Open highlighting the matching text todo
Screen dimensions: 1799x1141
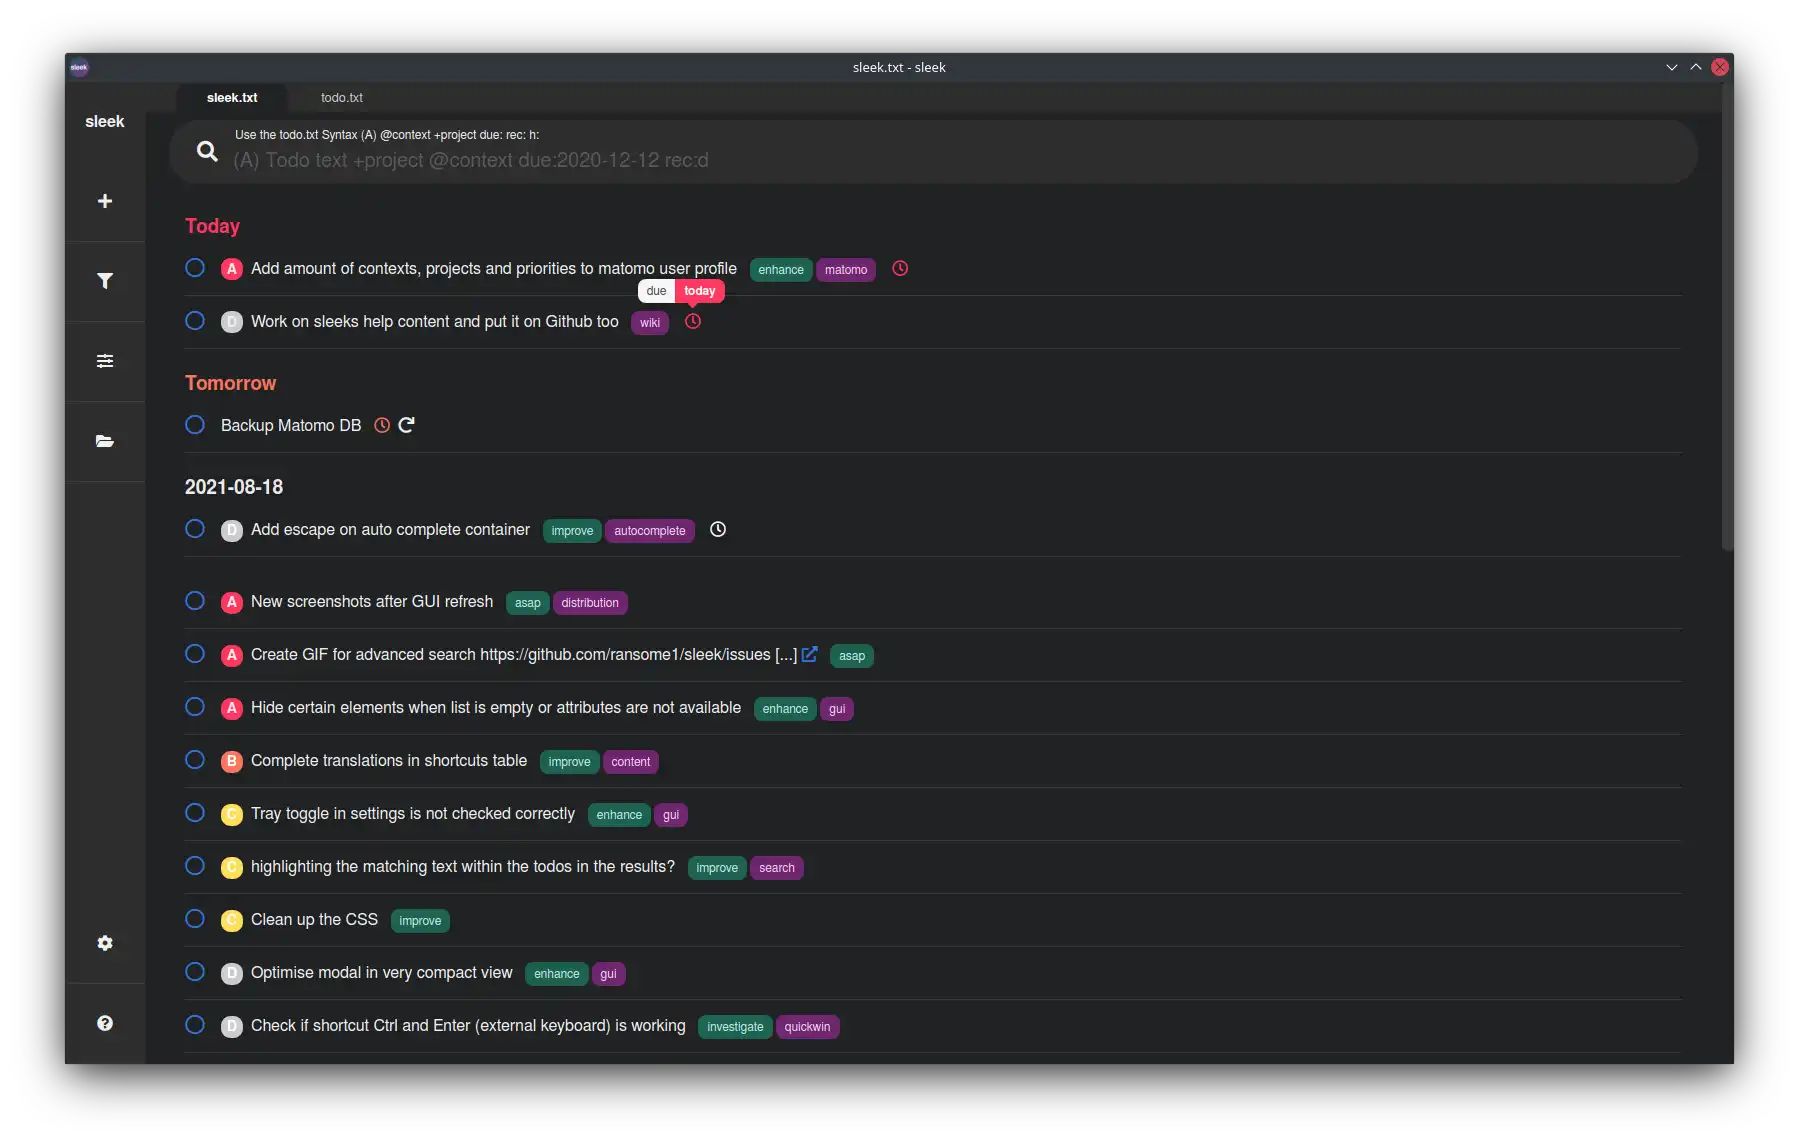pos(463,867)
